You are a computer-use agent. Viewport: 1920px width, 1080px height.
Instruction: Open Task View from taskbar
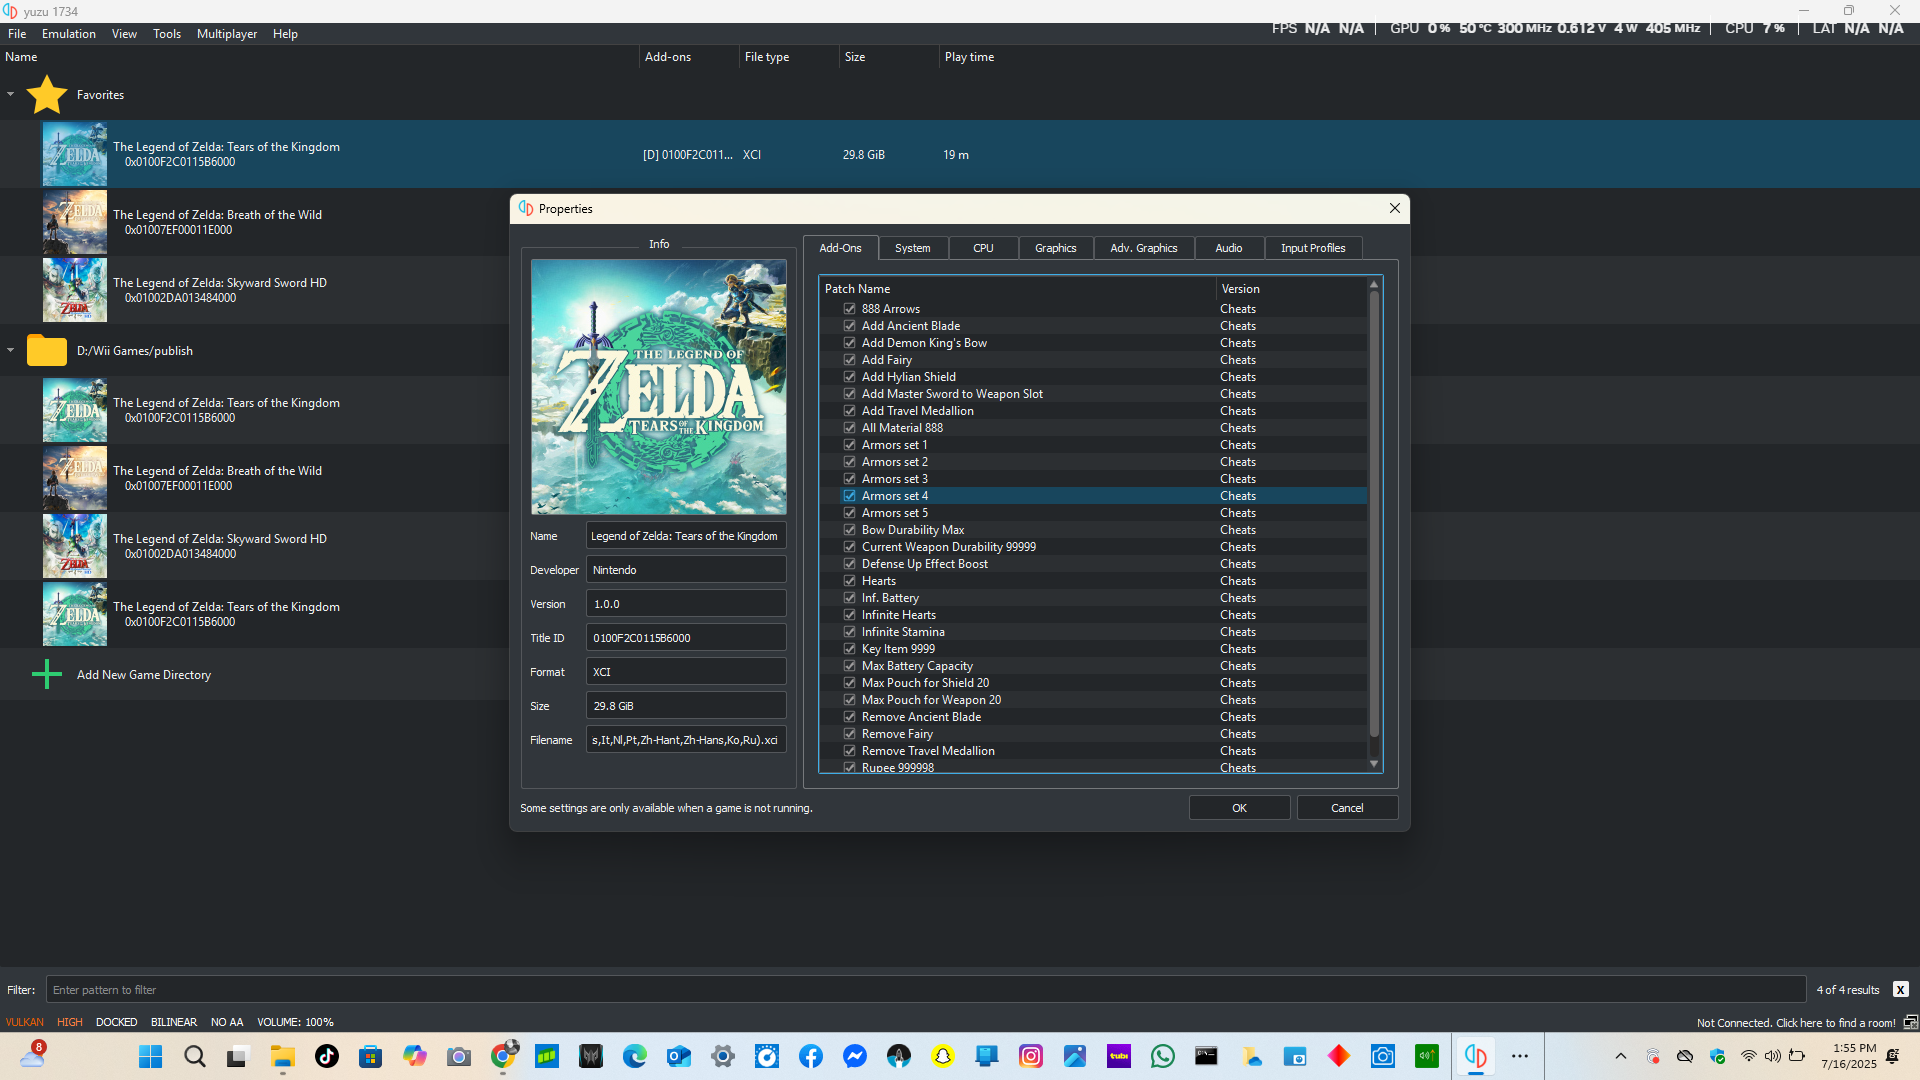[x=237, y=1057]
